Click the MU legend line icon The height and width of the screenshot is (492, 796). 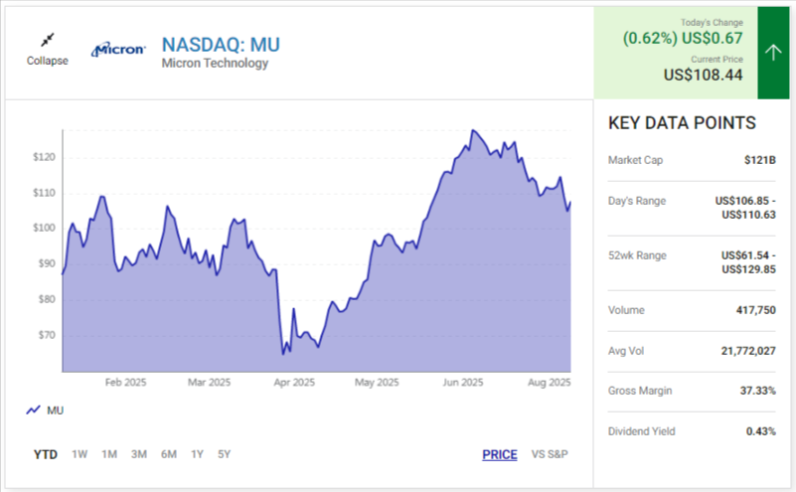[33, 410]
